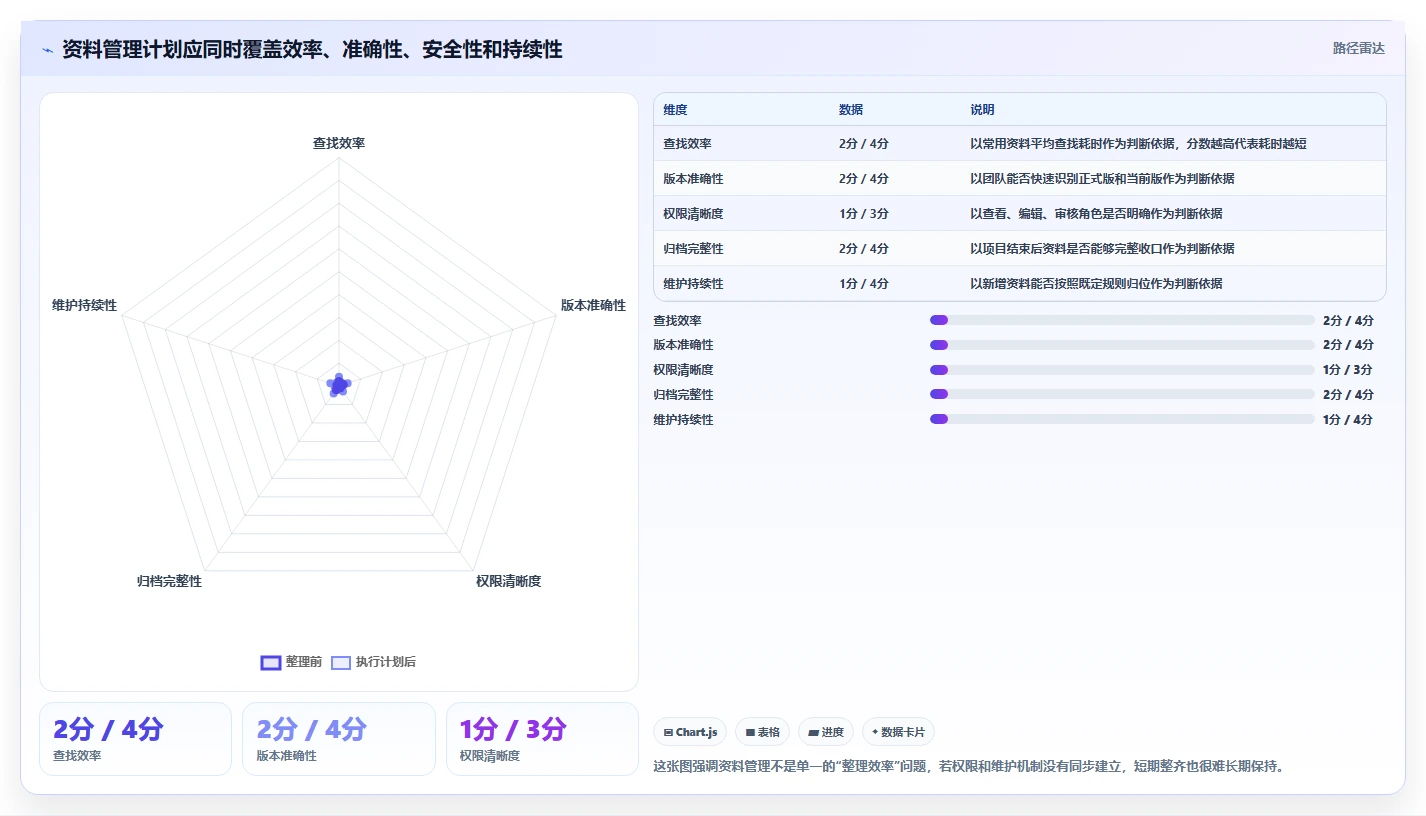The width and height of the screenshot is (1426, 816).
Task: Click the 查找效率 progress bar
Action: [x=1122, y=320]
